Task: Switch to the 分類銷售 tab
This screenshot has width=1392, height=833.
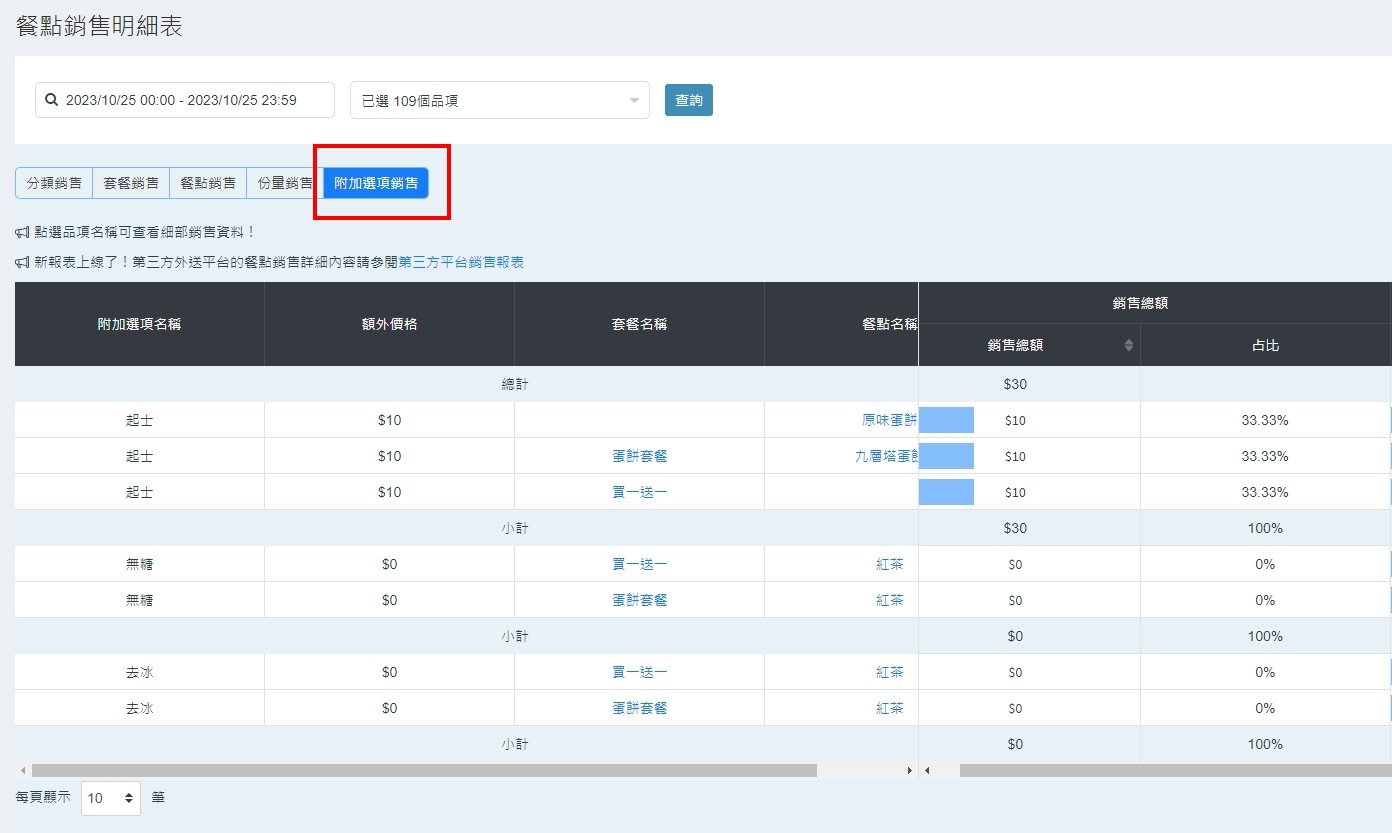Action: coord(54,183)
